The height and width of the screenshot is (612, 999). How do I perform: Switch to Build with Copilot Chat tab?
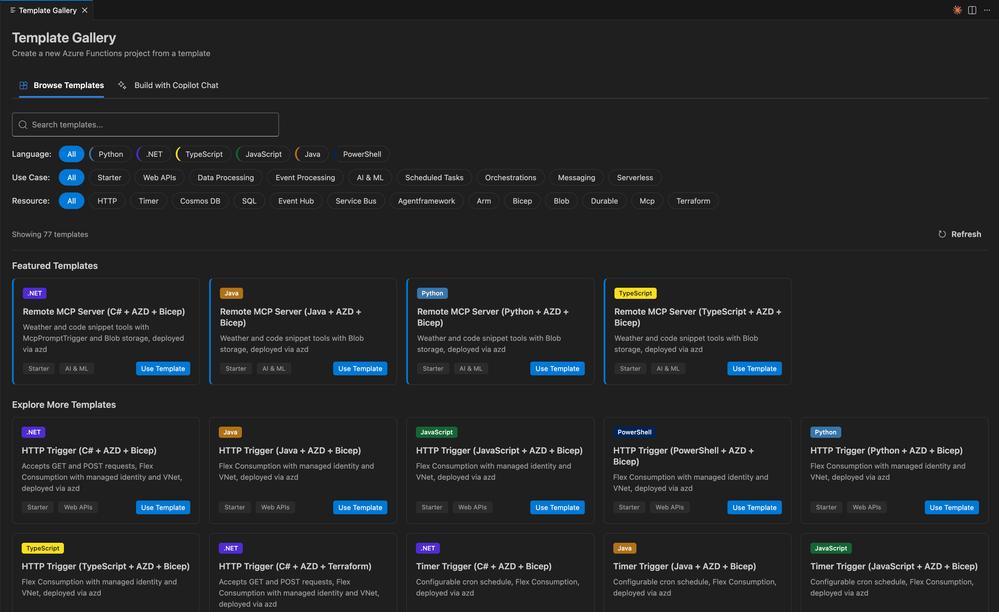click(169, 85)
